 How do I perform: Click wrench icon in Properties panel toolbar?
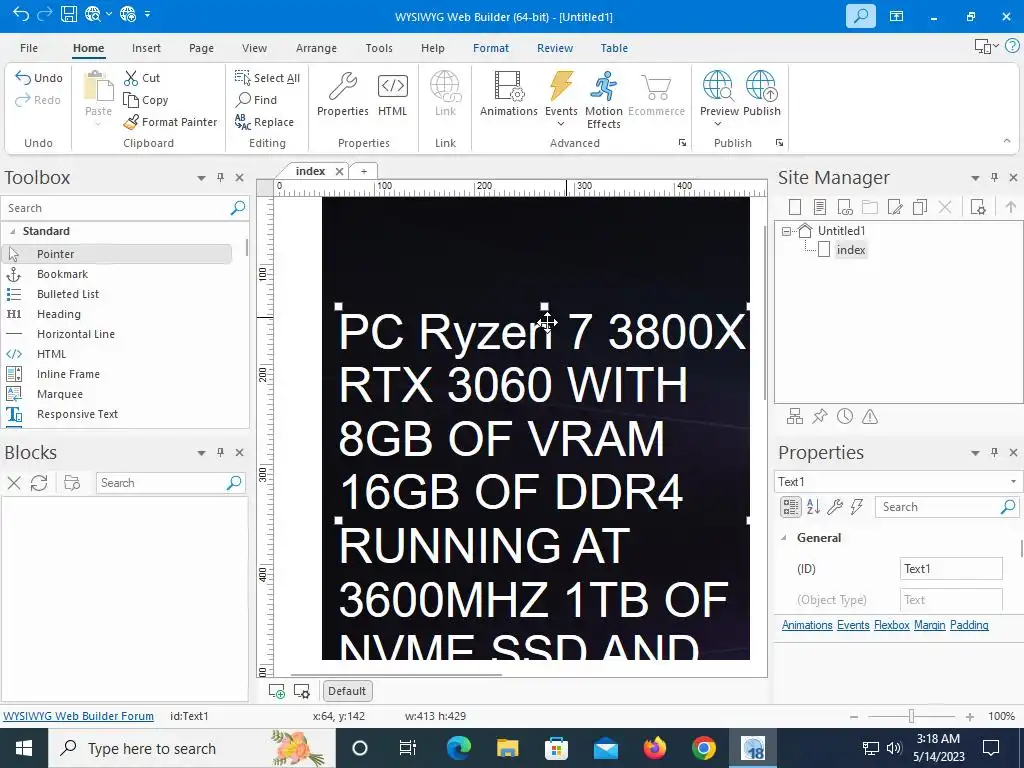click(x=835, y=507)
